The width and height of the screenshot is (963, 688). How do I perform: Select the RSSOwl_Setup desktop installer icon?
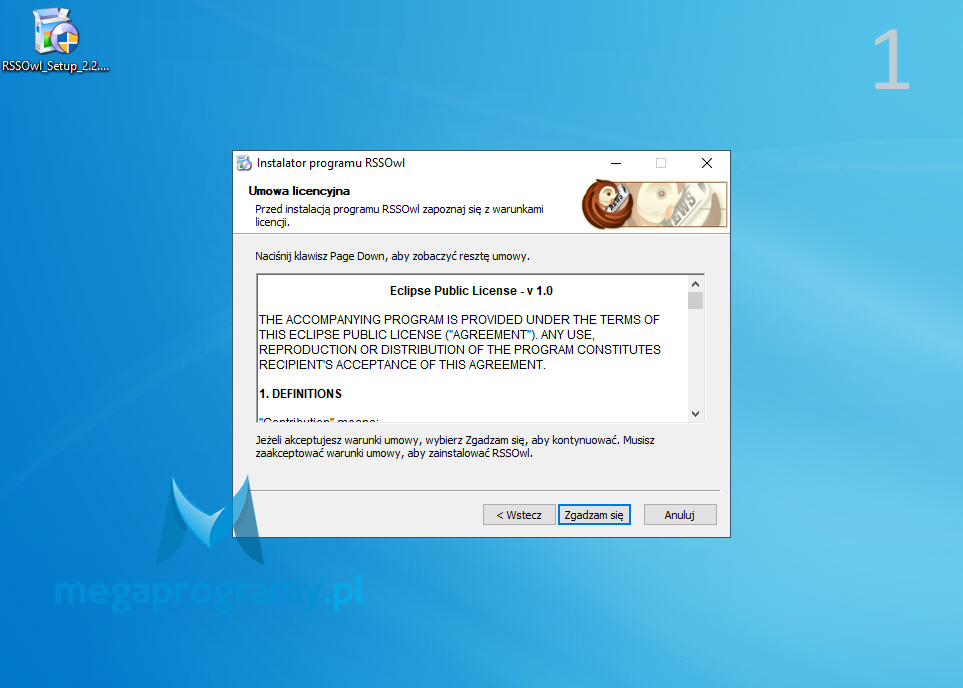point(55,40)
